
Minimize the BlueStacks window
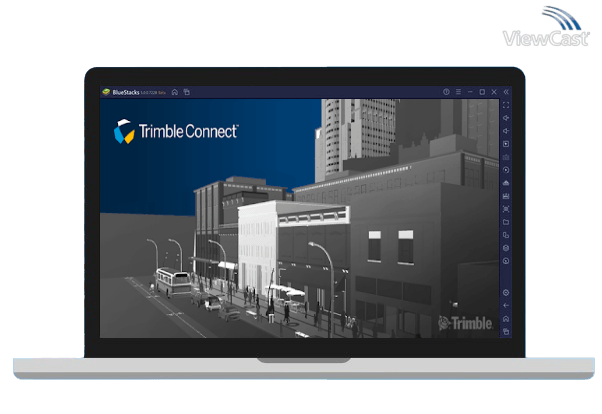(x=470, y=92)
